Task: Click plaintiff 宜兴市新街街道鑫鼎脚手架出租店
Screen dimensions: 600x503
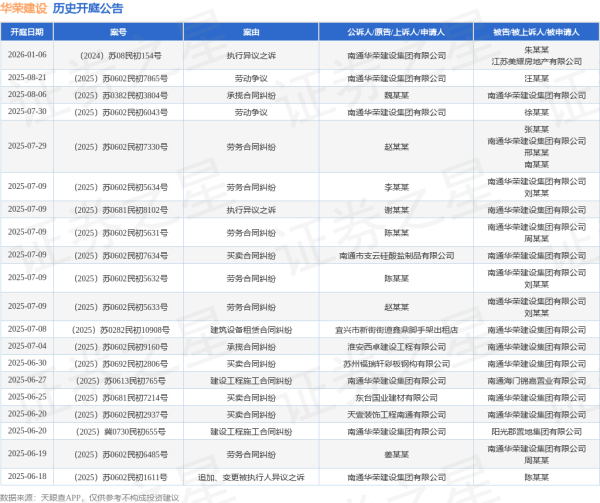Action: (x=396, y=330)
